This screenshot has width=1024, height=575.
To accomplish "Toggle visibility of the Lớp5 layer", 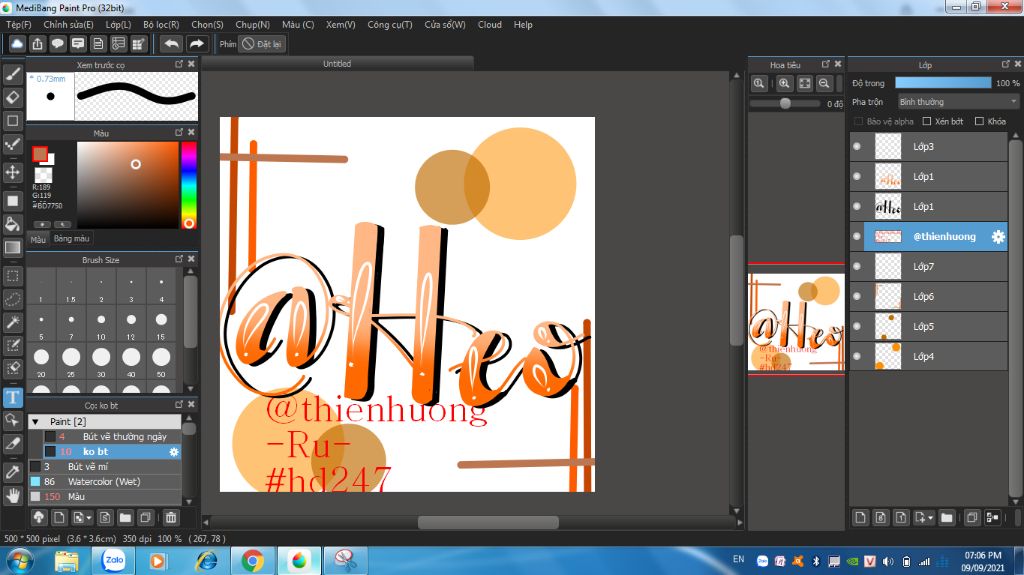I will point(857,327).
